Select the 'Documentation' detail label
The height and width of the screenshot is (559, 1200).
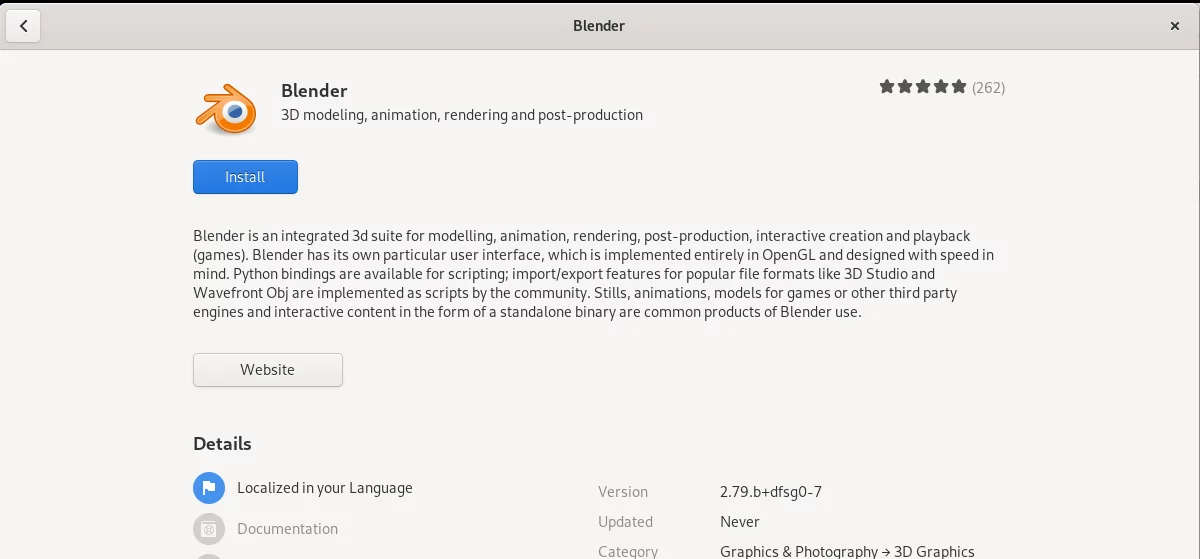[287, 529]
